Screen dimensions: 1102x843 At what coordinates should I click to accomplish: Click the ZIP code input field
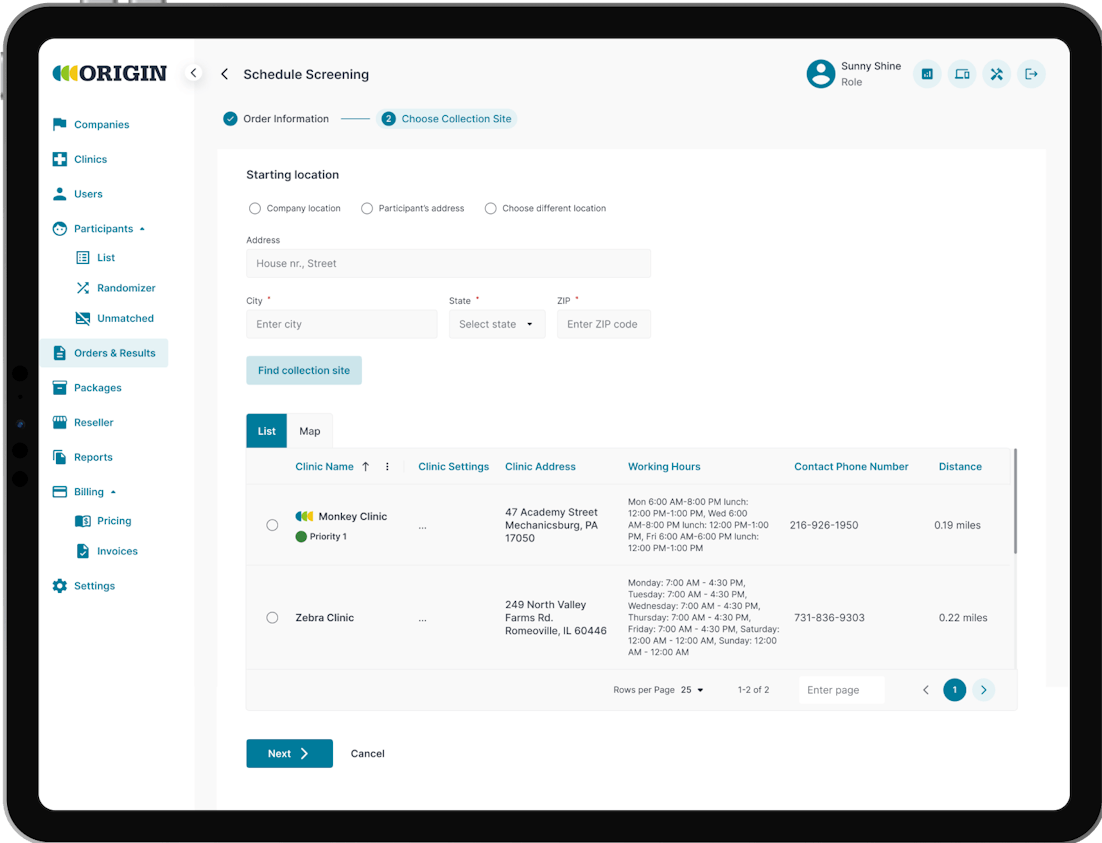tap(604, 324)
